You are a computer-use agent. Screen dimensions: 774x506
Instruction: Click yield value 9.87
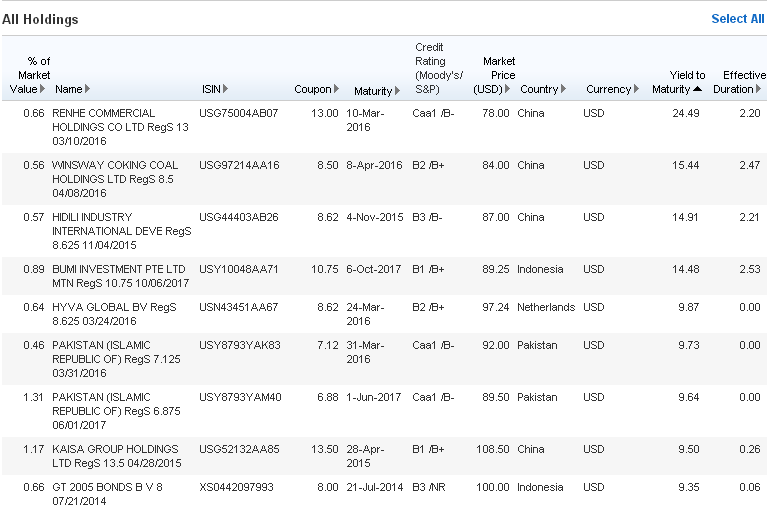point(689,307)
